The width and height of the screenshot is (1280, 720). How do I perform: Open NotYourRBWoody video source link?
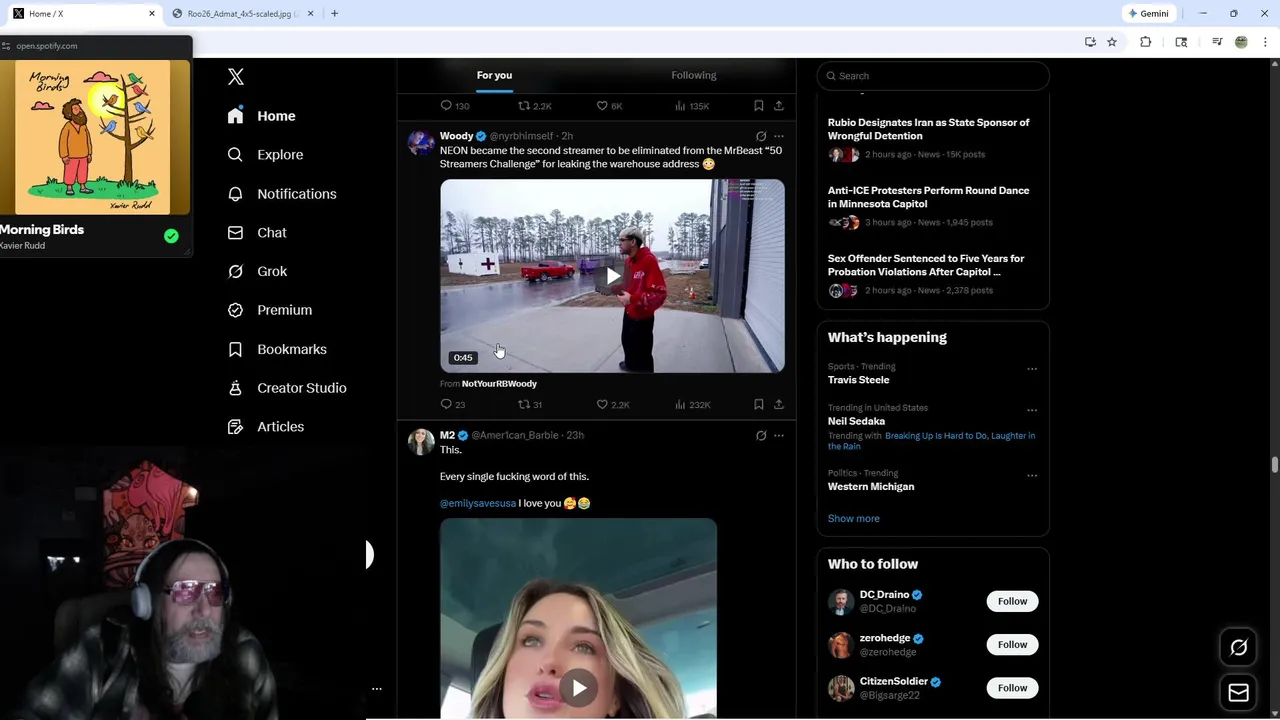tap(499, 384)
